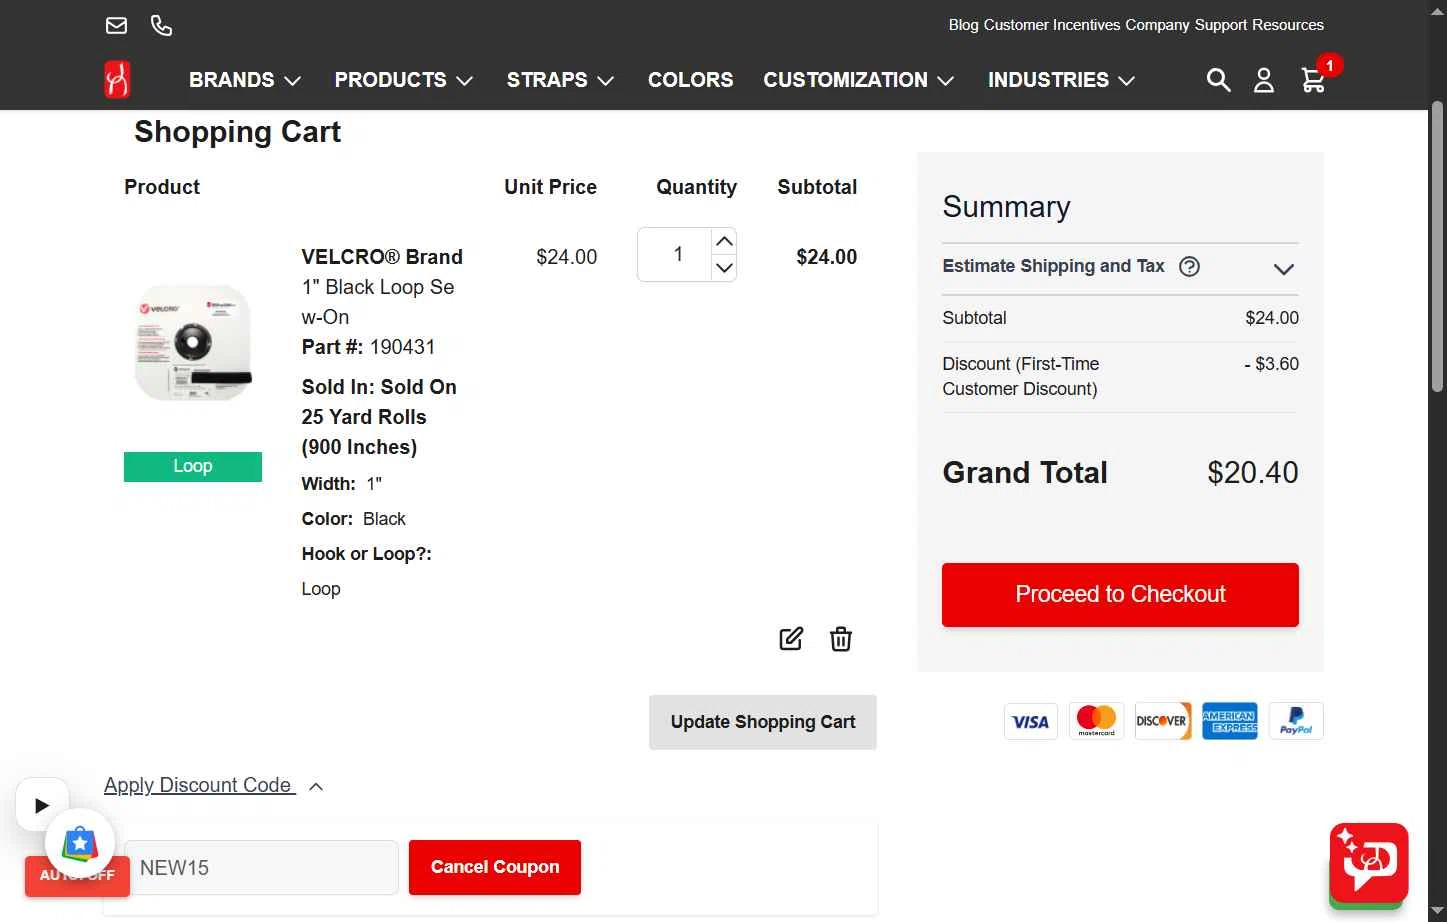
Task: Open the Industries dropdown menu
Action: coord(1061,80)
